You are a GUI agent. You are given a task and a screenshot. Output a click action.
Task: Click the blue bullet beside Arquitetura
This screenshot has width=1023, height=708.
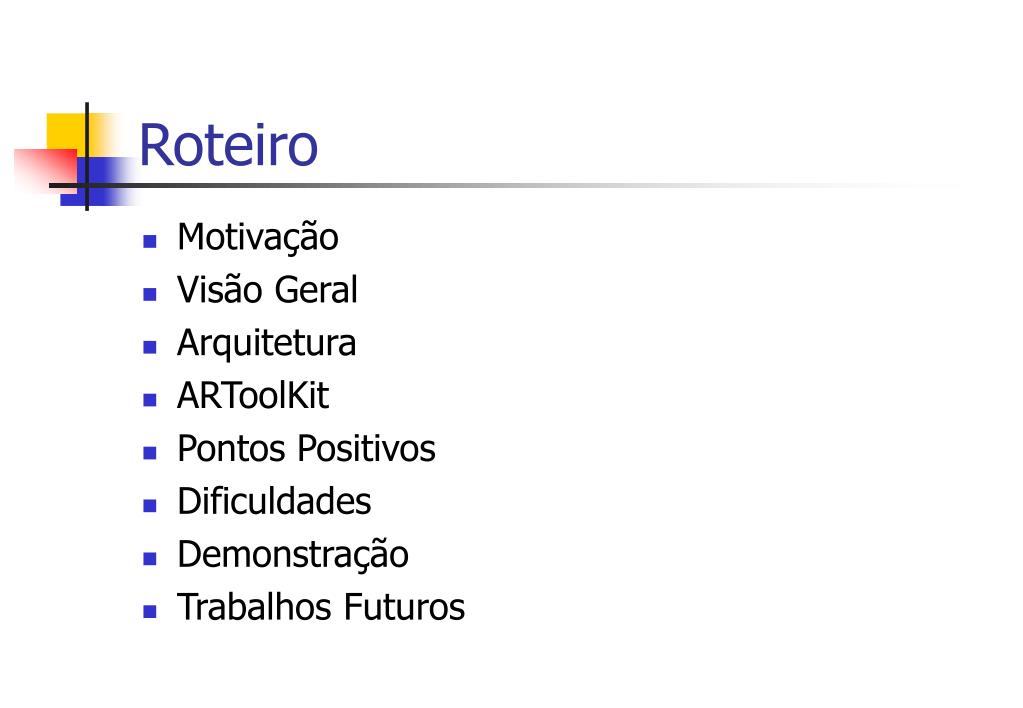150,347
